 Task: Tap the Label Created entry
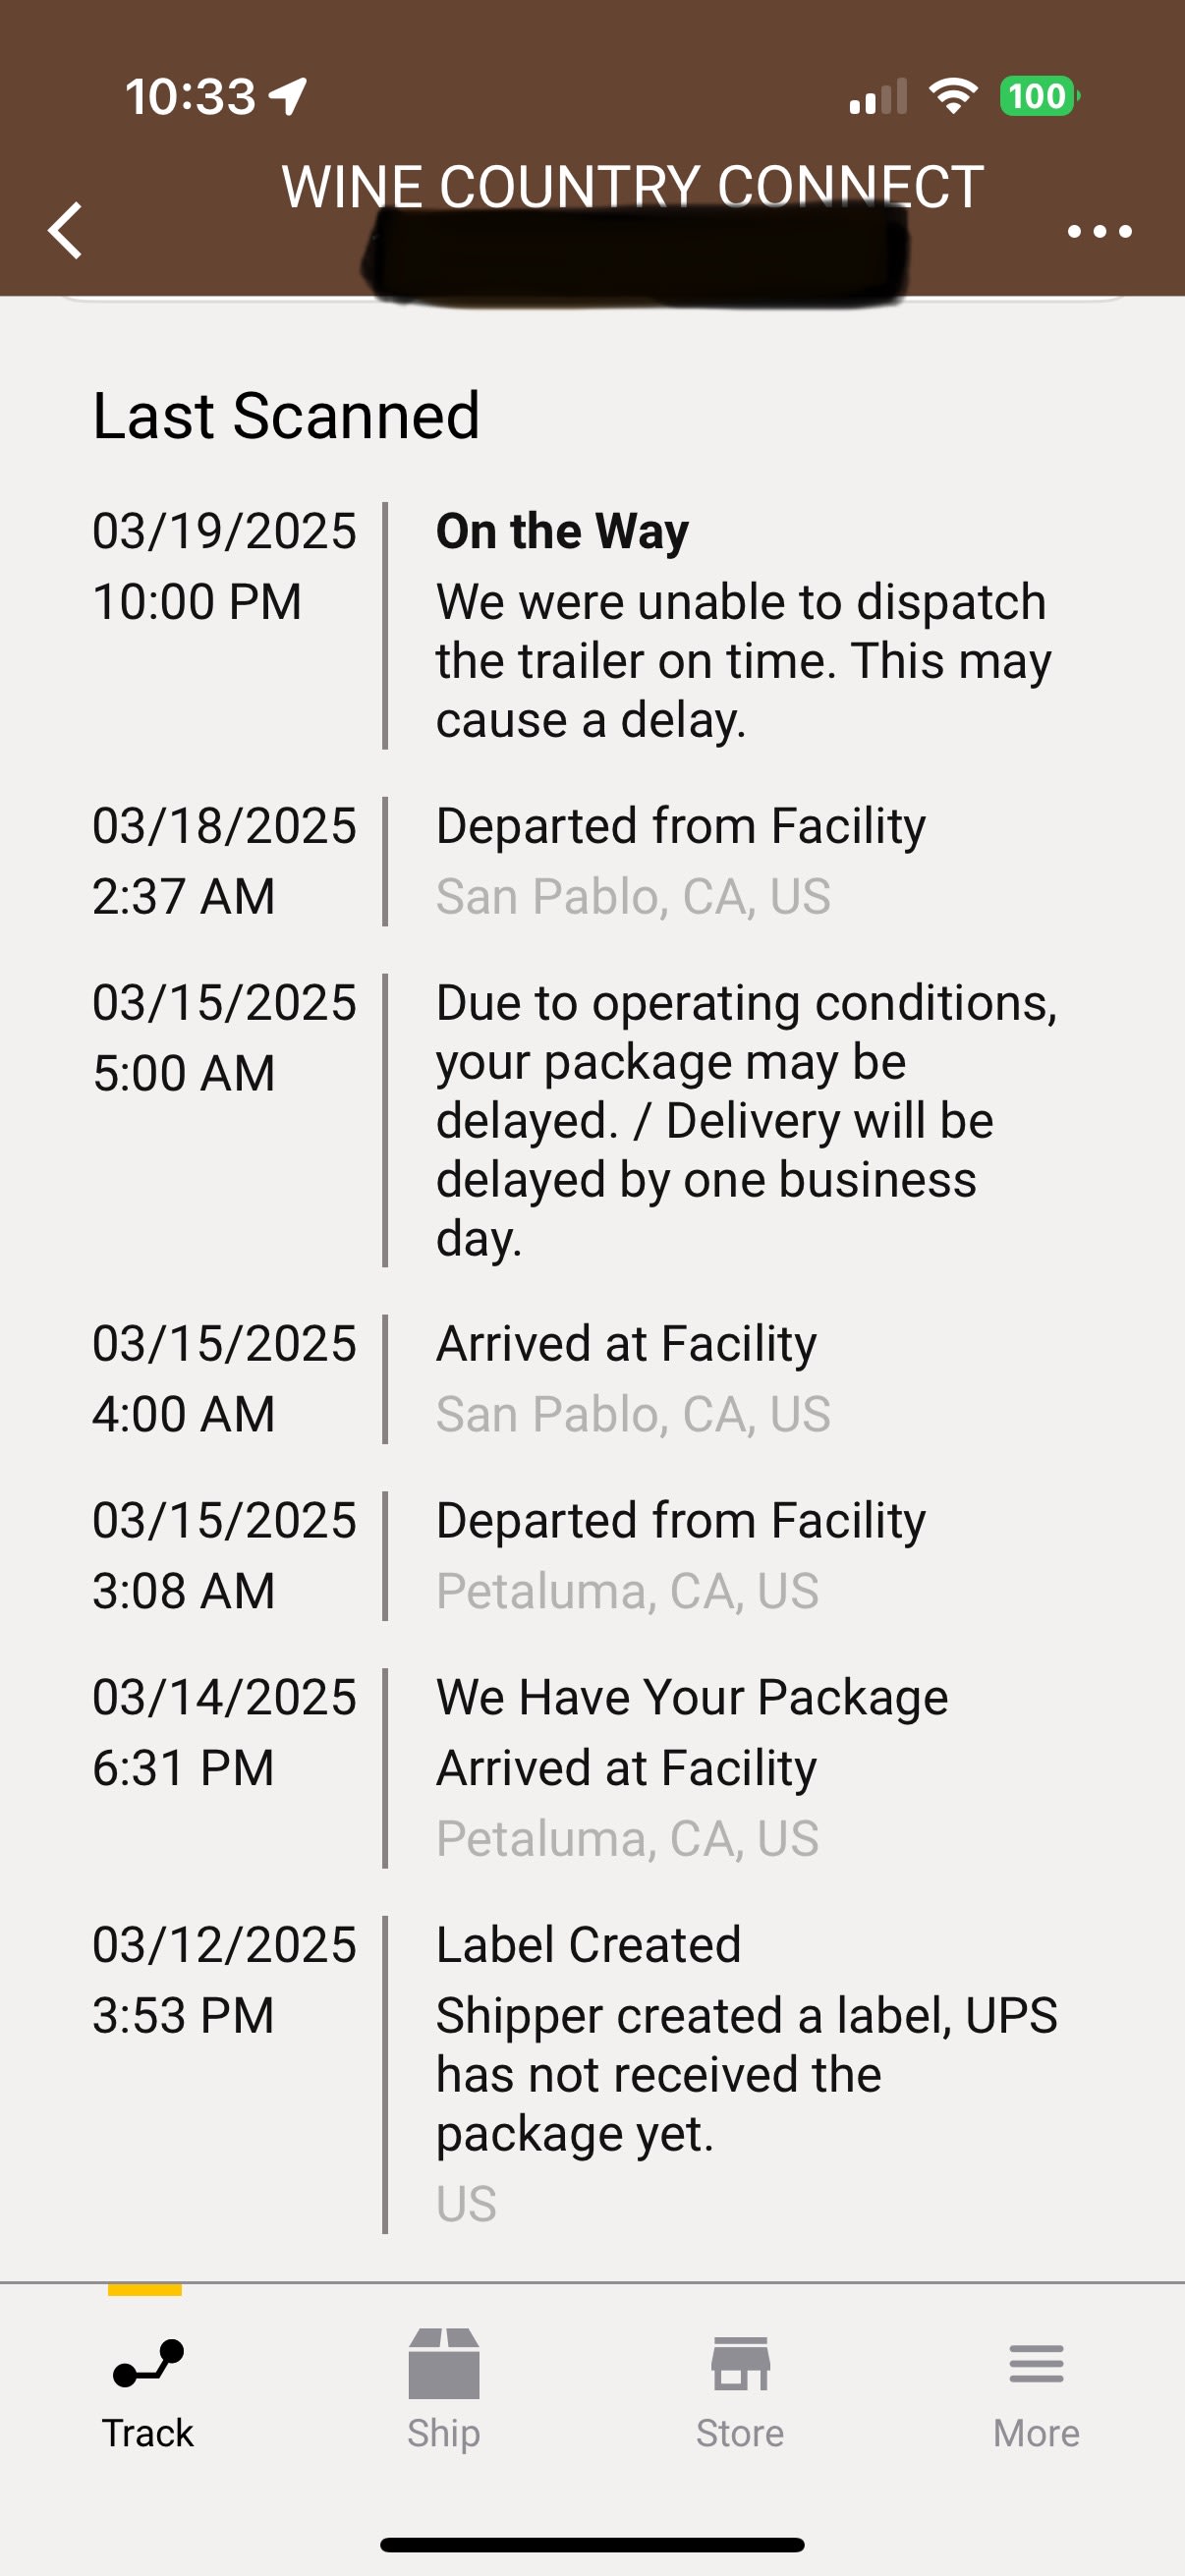pyautogui.click(x=588, y=1945)
